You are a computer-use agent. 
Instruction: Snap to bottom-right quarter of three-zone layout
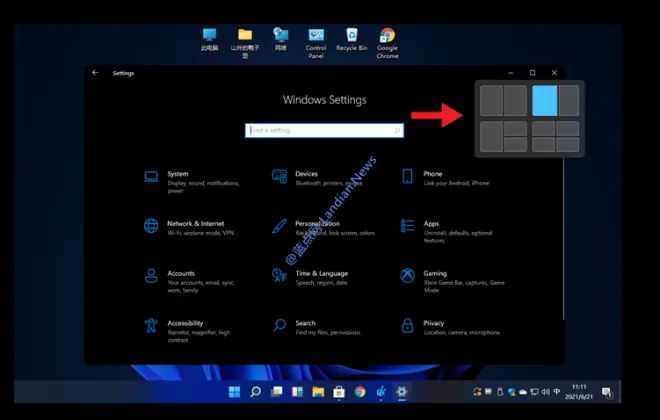(516, 145)
